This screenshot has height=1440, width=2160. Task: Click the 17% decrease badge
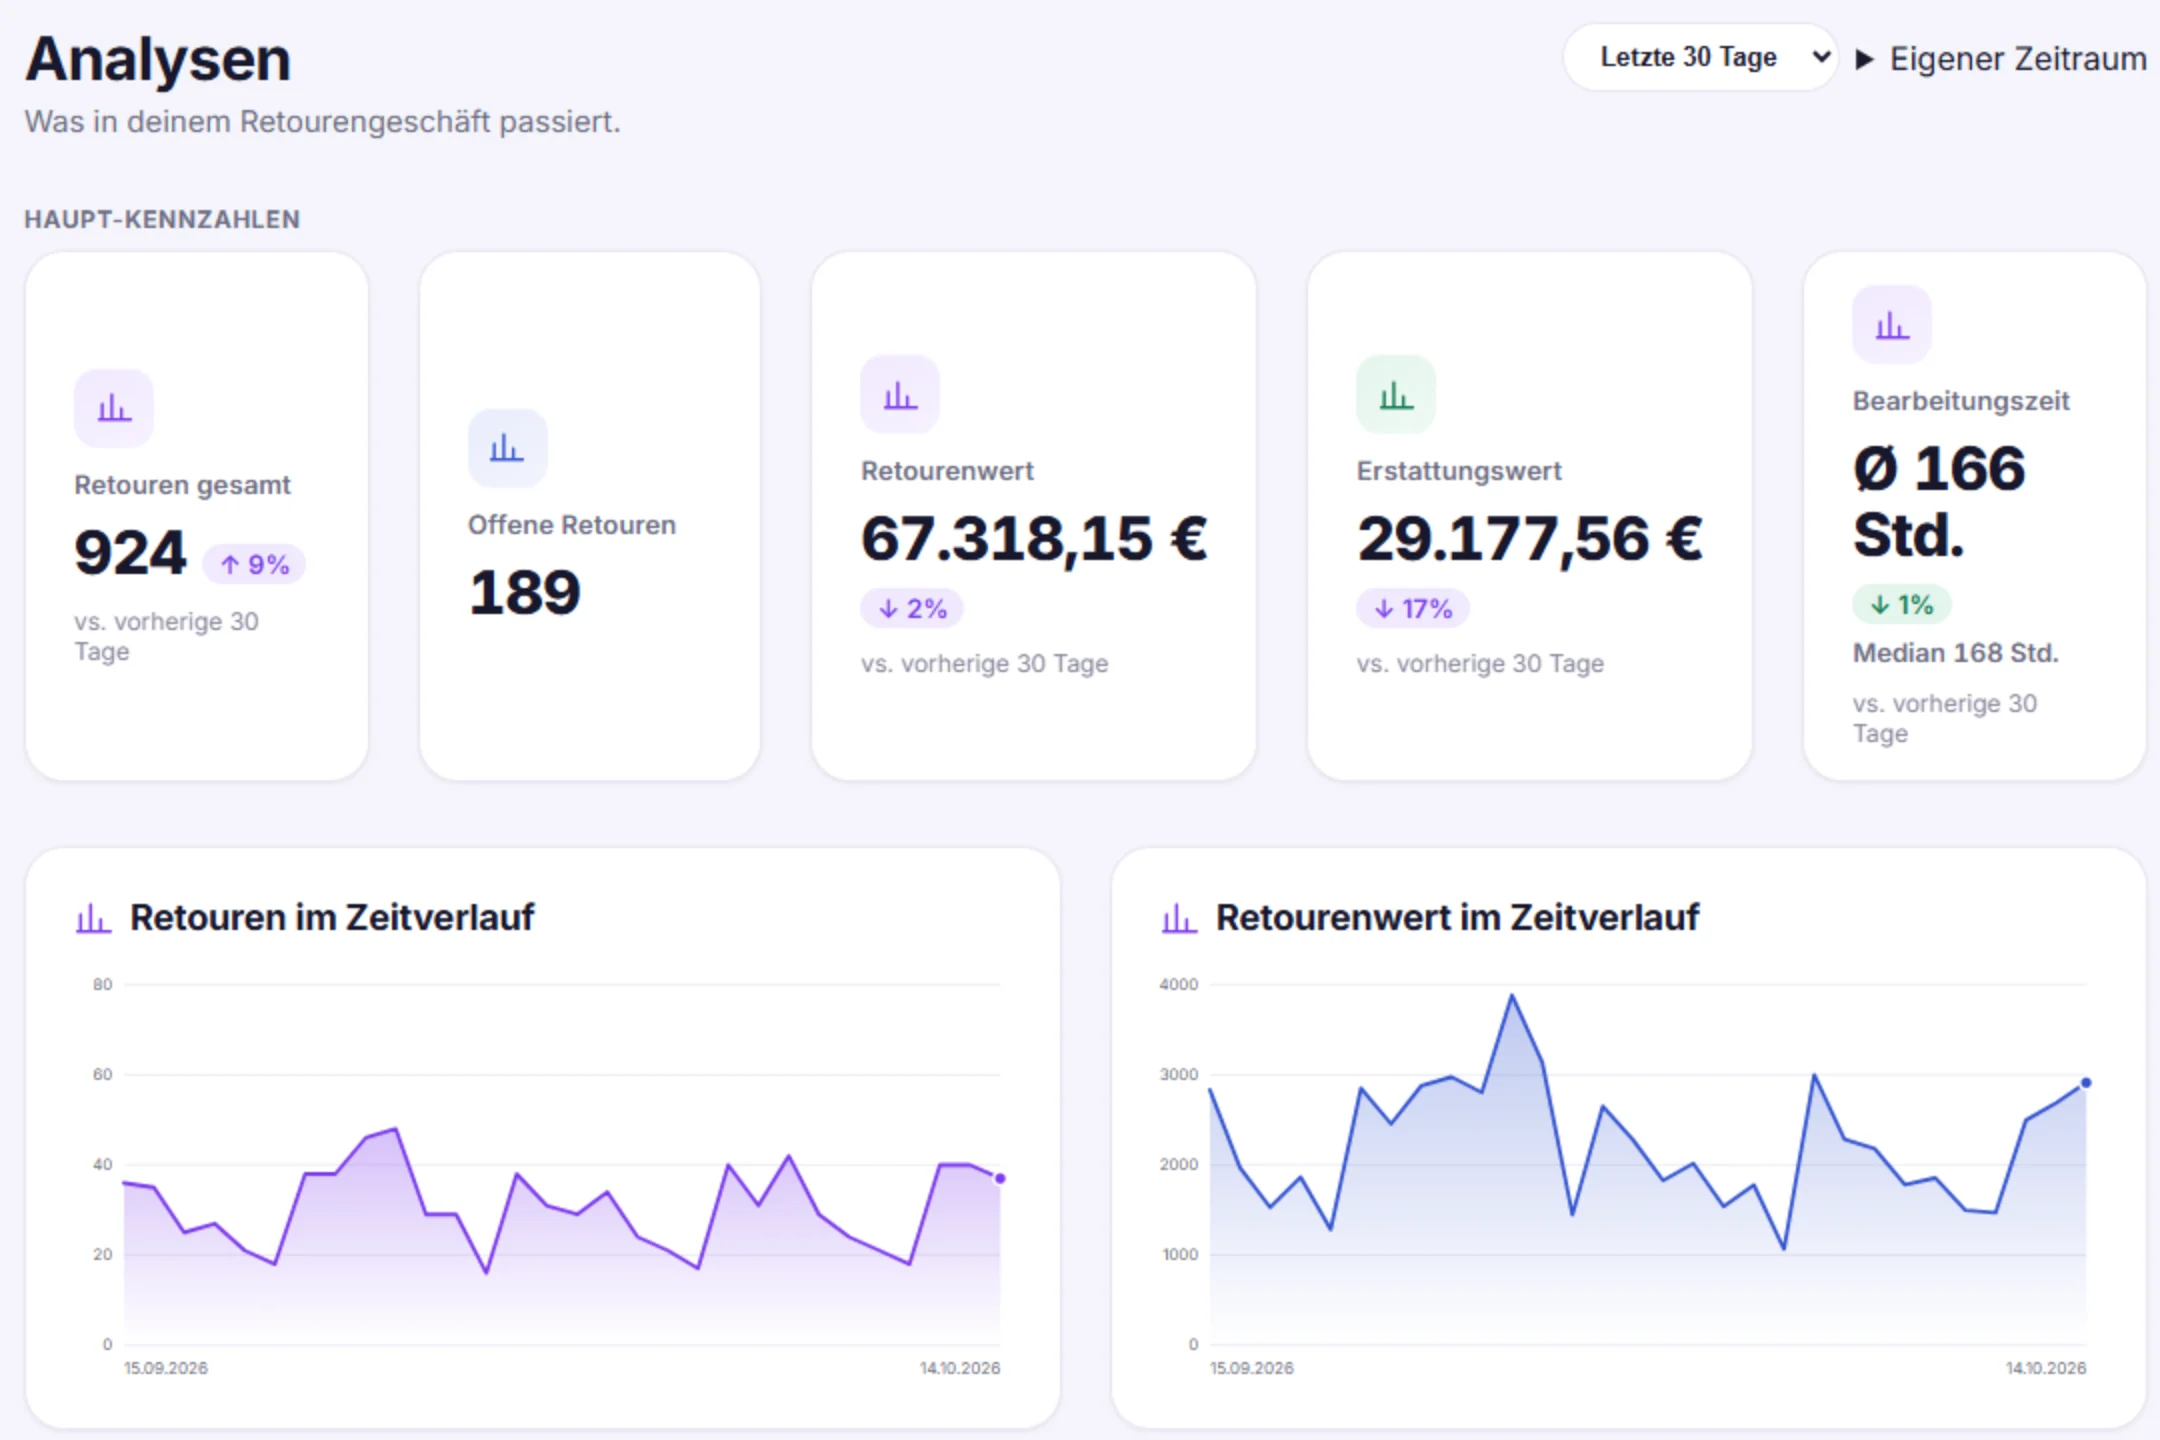tap(1413, 608)
